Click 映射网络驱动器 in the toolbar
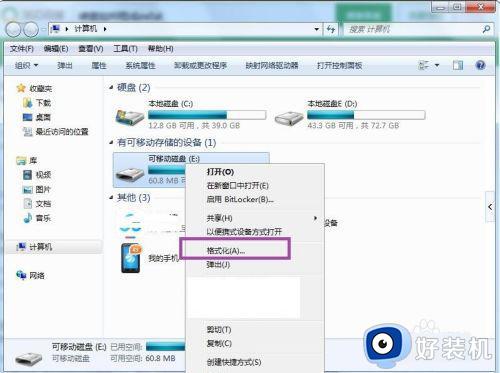The width and height of the screenshot is (500, 373). pos(272,65)
